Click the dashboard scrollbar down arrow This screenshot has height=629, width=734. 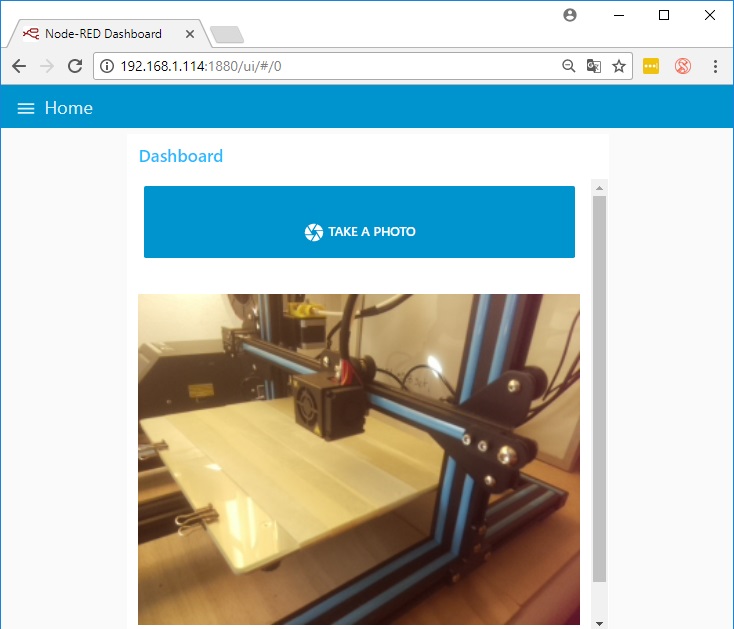click(x=599, y=622)
